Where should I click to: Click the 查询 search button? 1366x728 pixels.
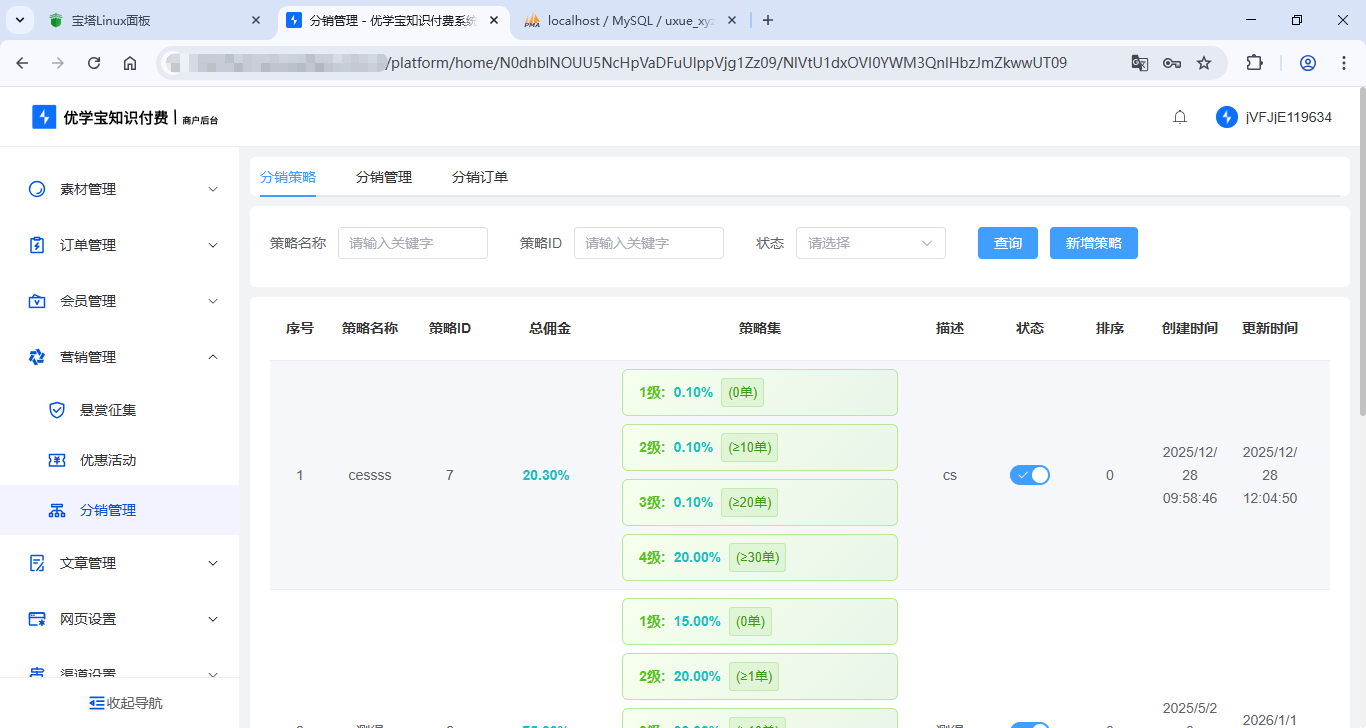(x=1007, y=243)
